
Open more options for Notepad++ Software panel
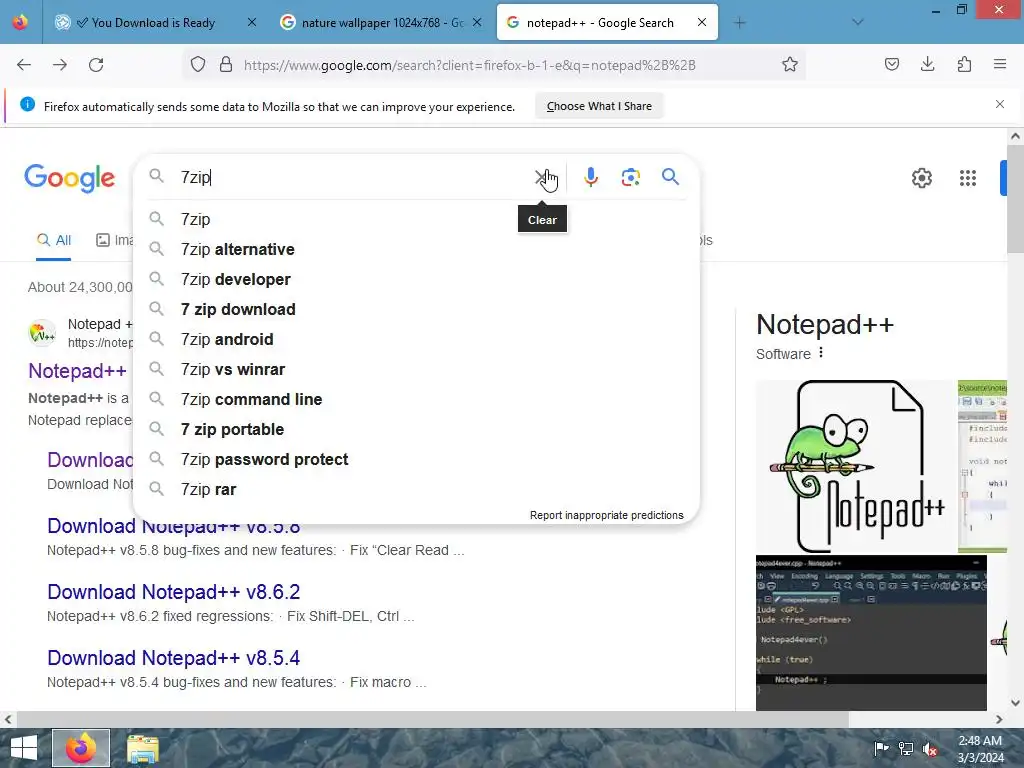pyautogui.click(x=821, y=353)
